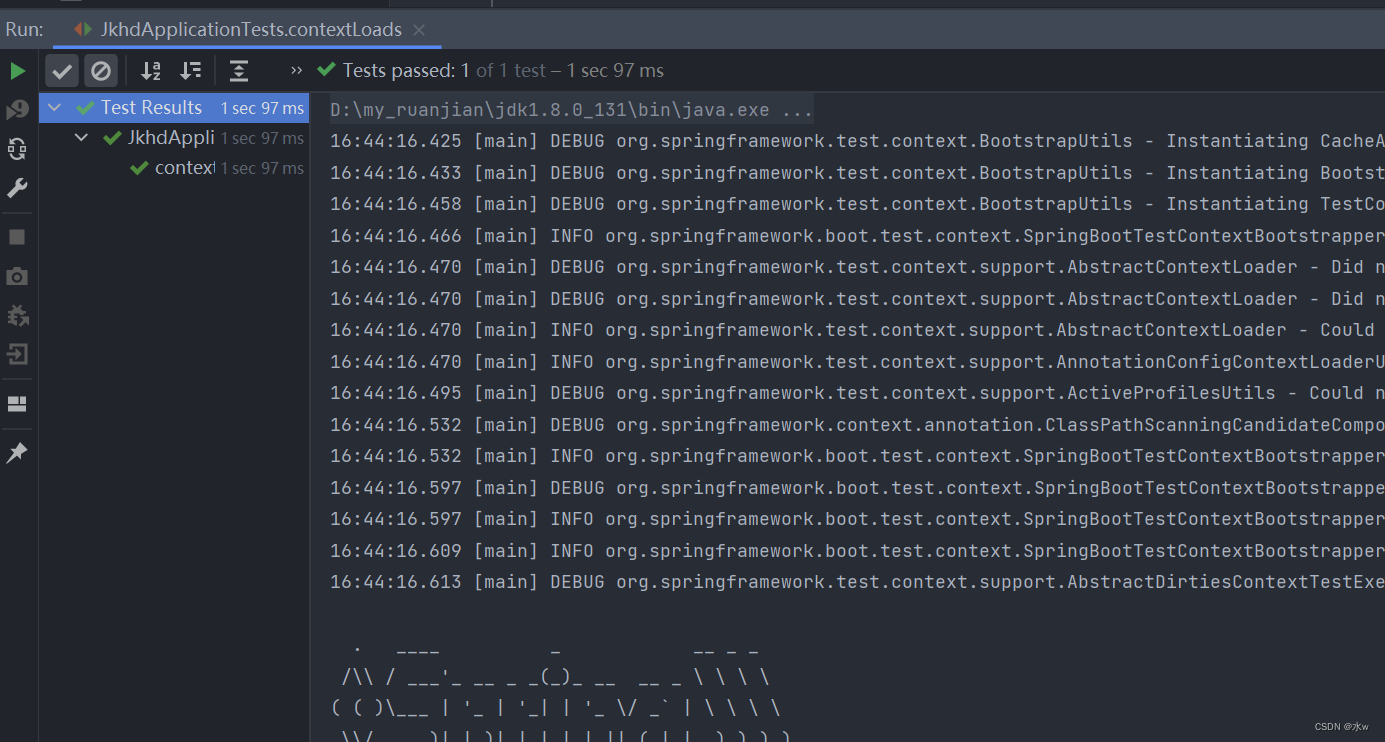Click the AnnotationConfigContextLoaderU log line
The height and width of the screenshot is (742, 1385).
[x=857, y=362]
